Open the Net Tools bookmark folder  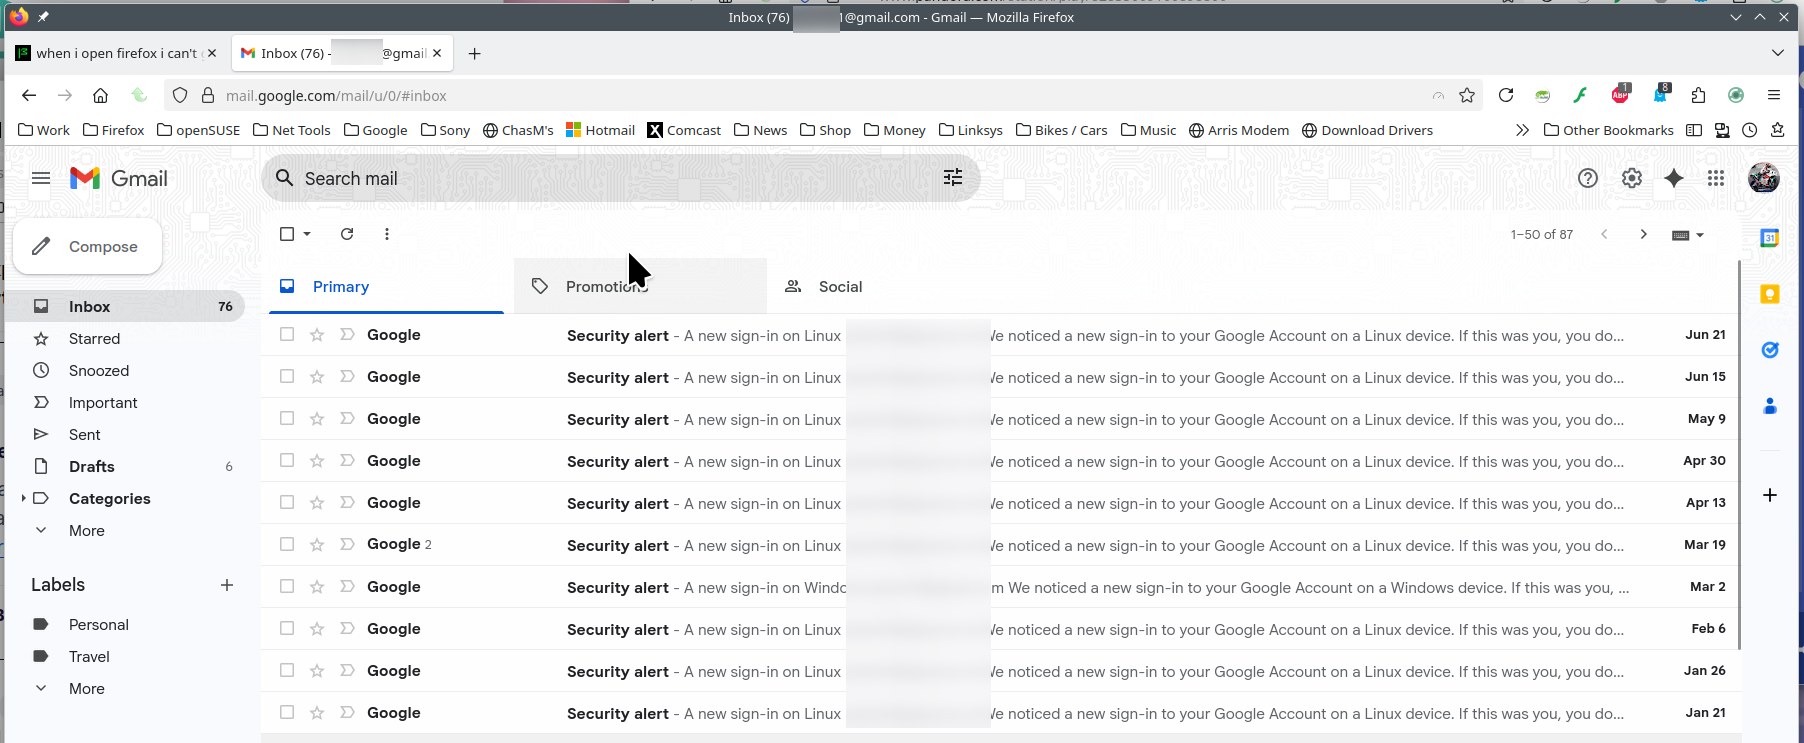pyautogui.click(x=292, y=130)
